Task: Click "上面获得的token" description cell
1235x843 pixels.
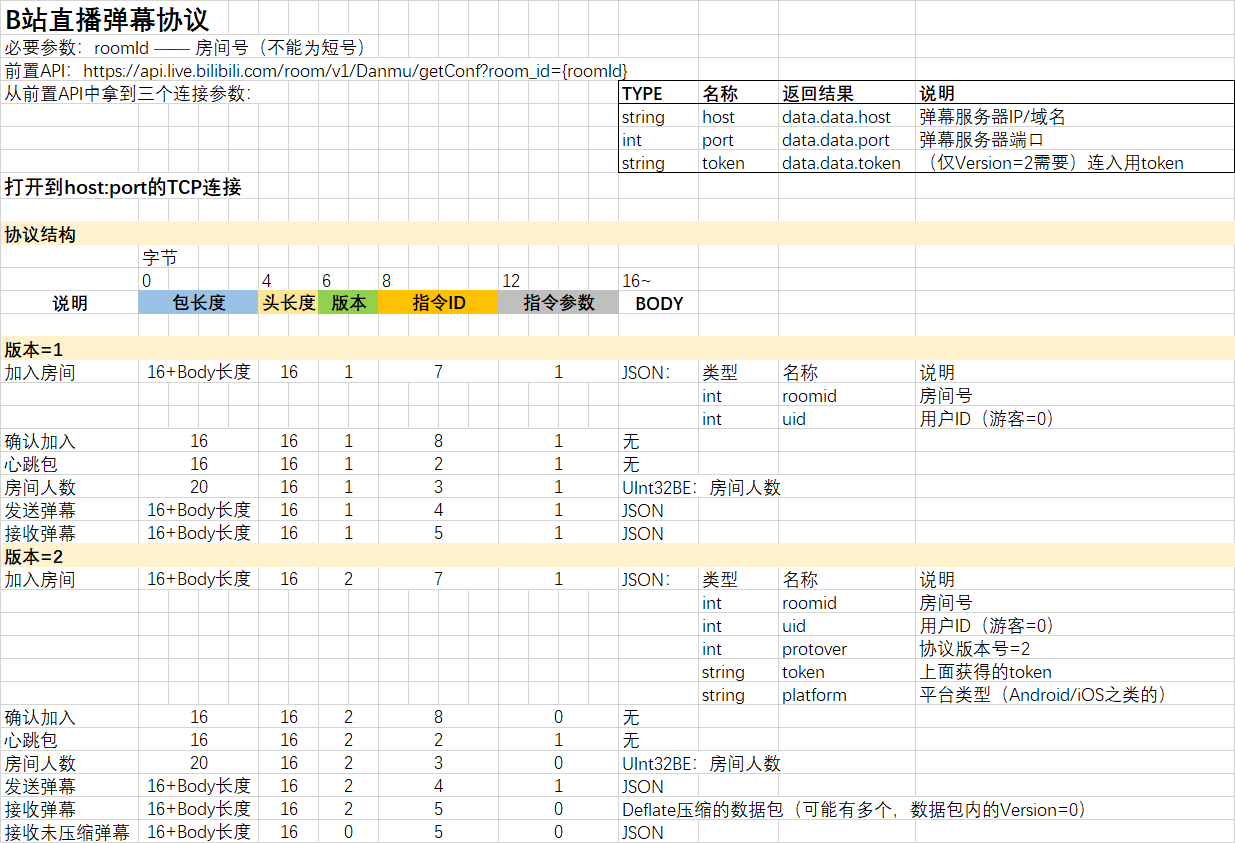Action: point(985,671)
